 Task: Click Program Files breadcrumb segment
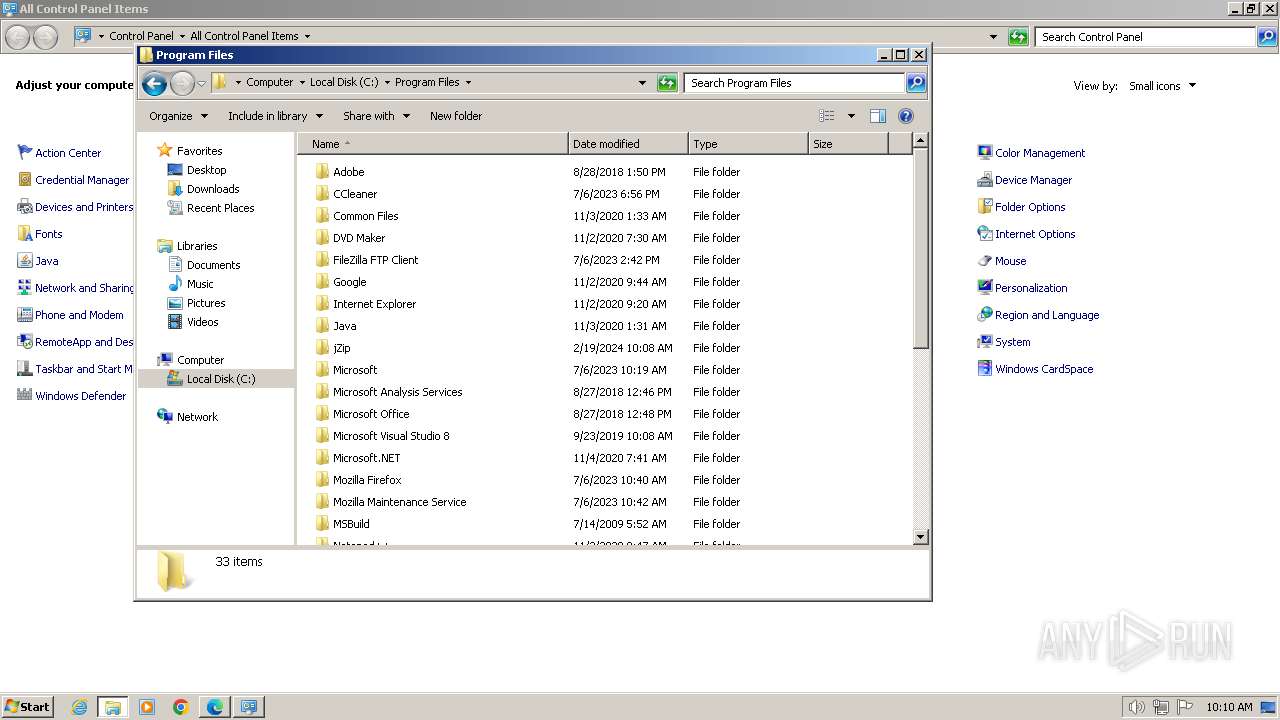tap(427, 83)
